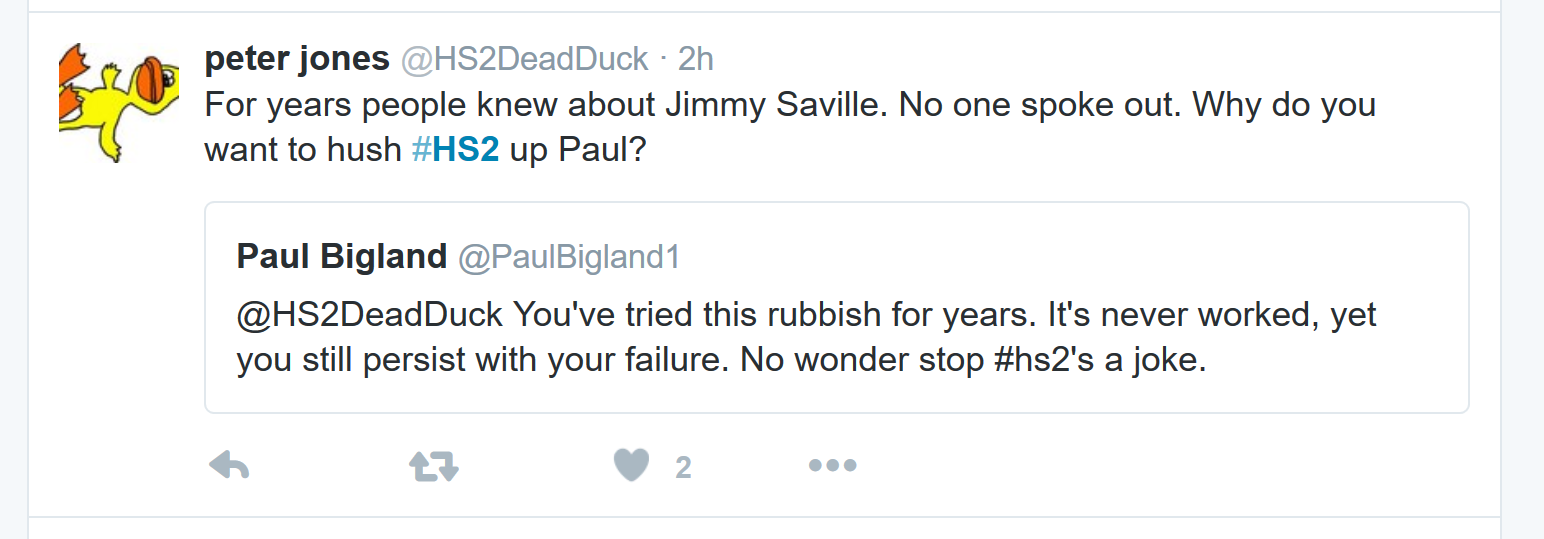Click the Paul Bigland name in quote

coord(341,257)
